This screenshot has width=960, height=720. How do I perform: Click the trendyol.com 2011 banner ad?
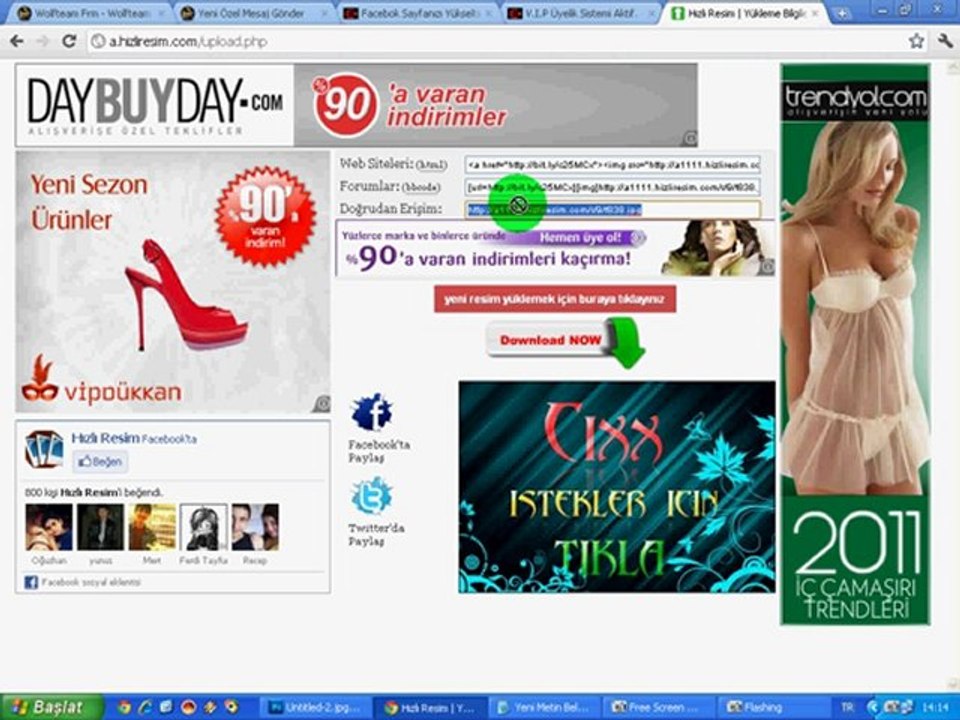855,344
